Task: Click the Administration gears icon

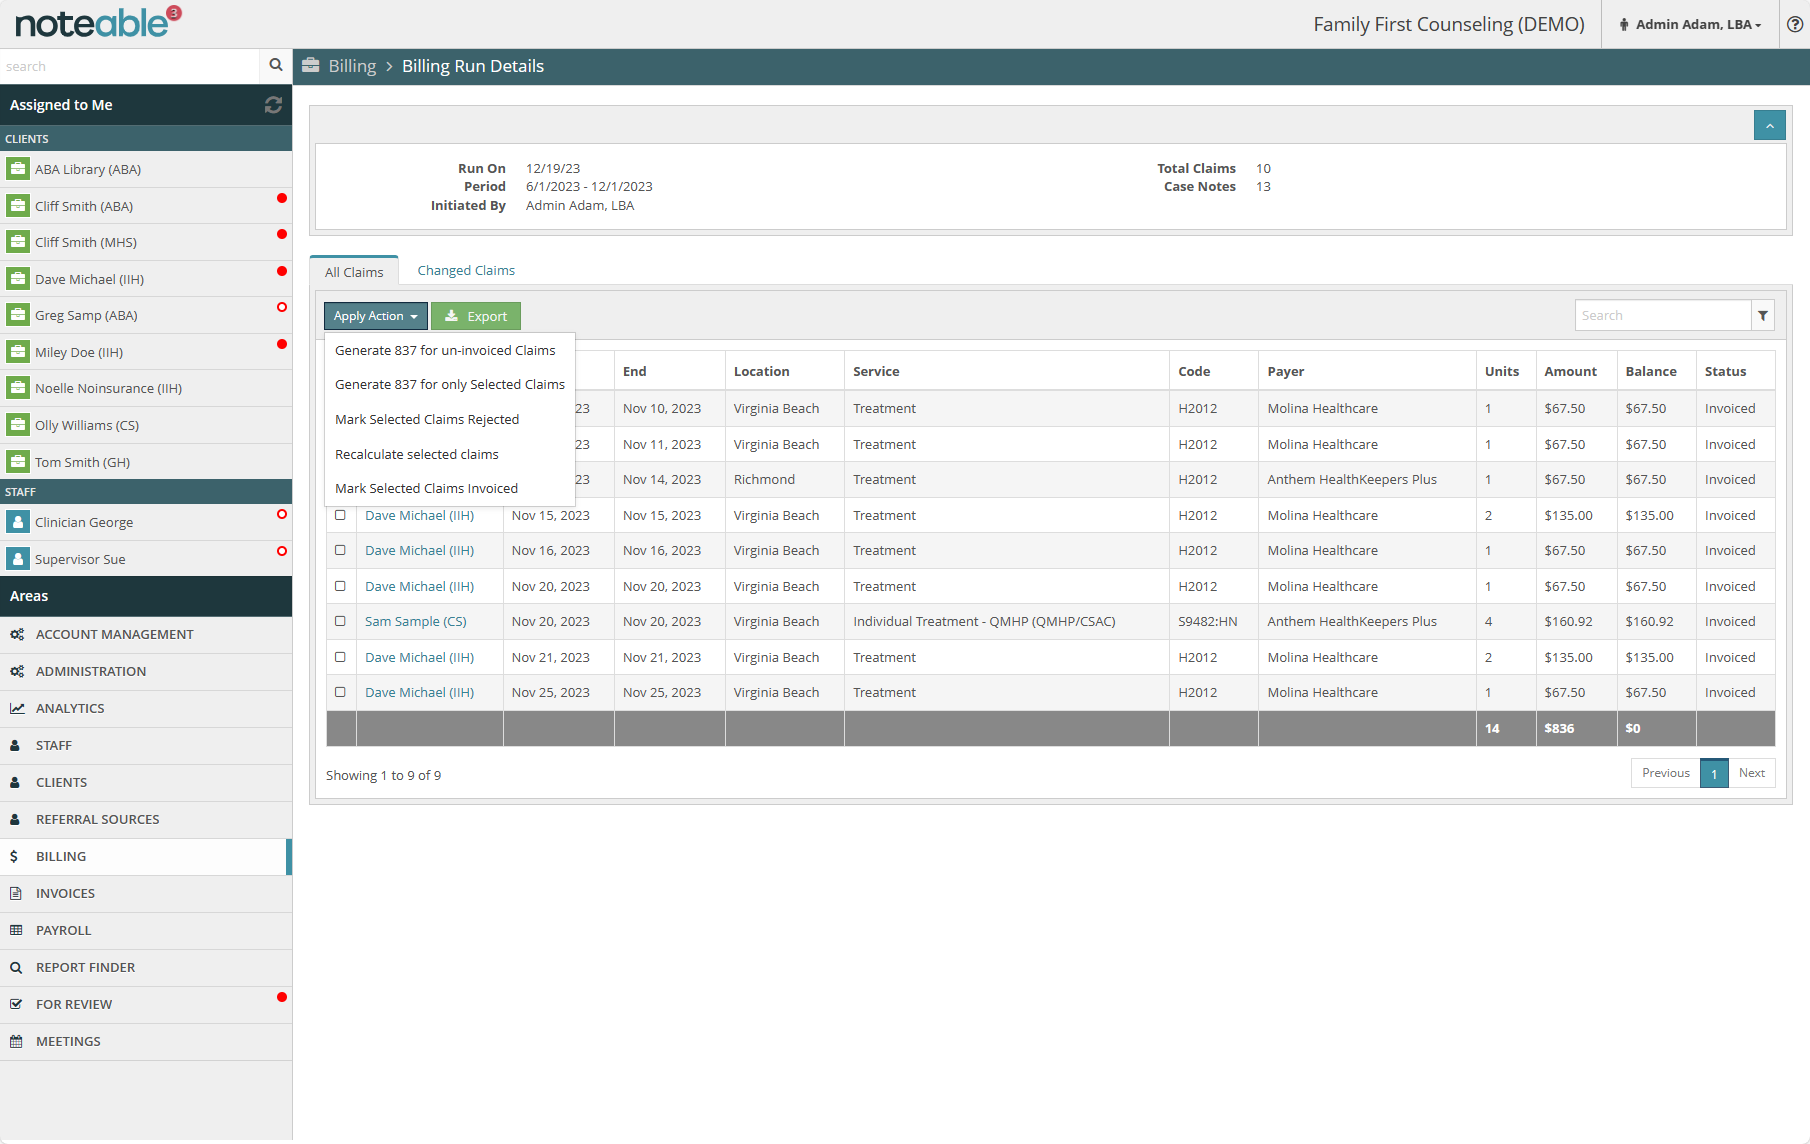Action: coord(17,671)
